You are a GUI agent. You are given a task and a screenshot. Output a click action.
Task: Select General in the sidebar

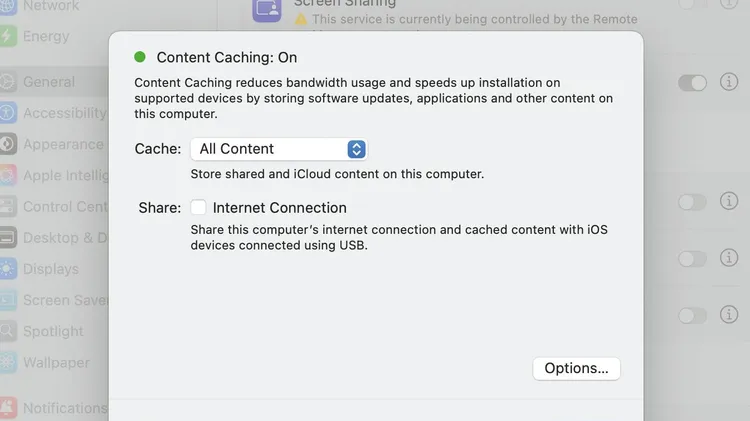point(49,82)
